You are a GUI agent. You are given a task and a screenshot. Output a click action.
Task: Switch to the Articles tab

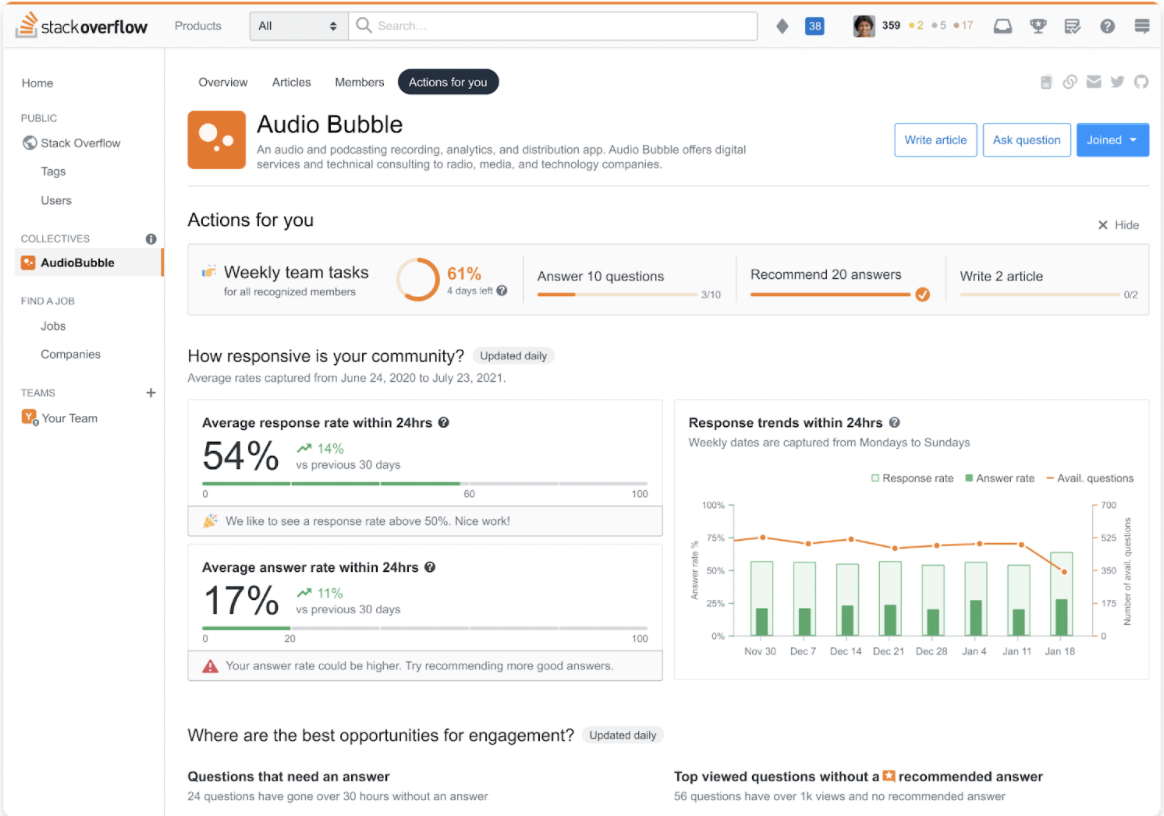[291, 82]
